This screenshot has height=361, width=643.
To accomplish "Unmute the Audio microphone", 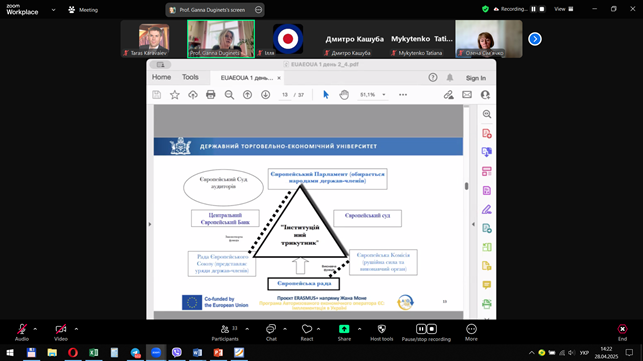I will point(22,332).
